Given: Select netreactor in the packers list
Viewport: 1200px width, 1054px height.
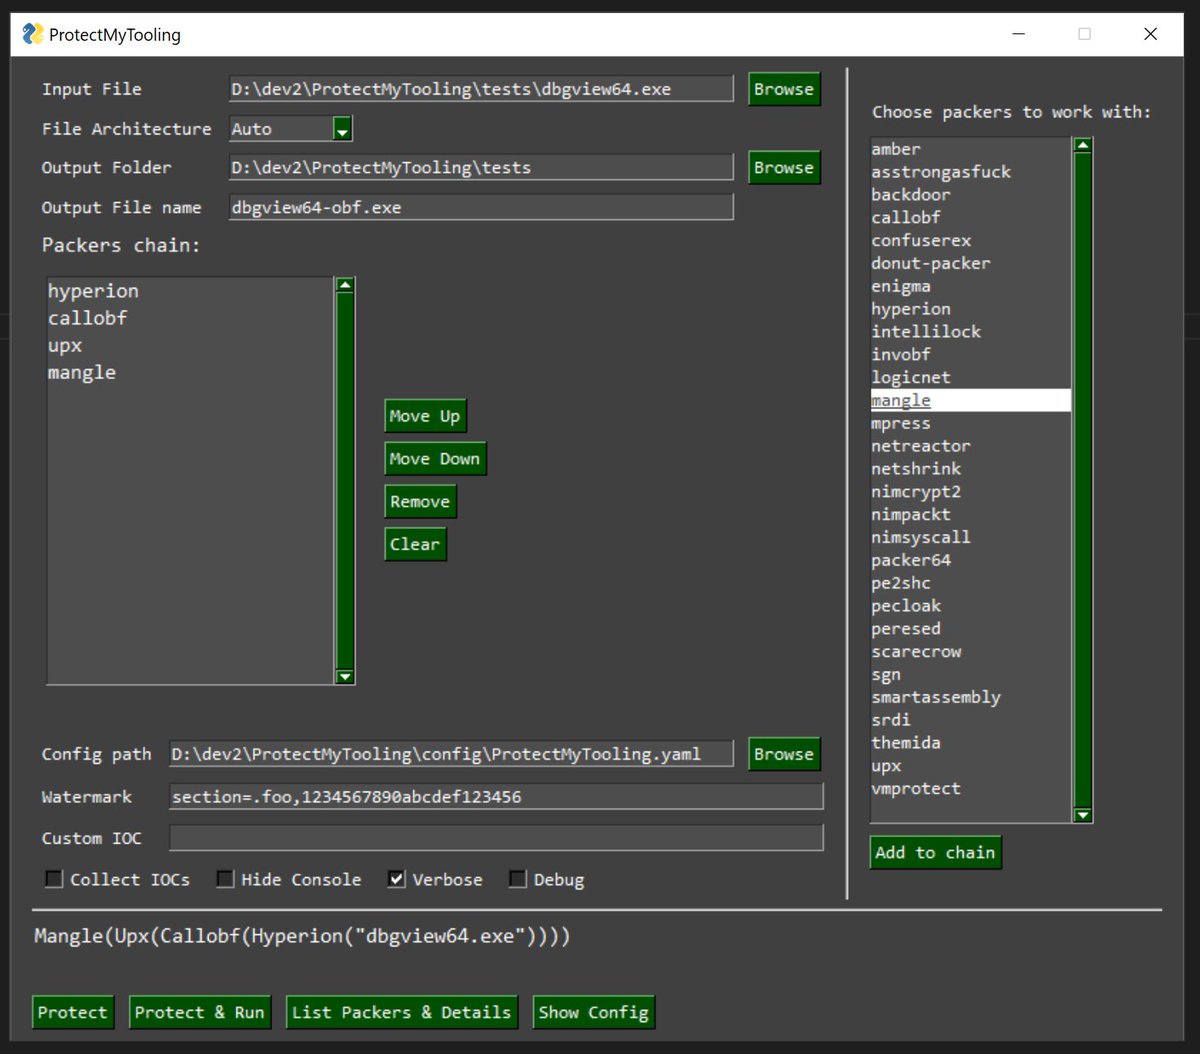Looking at the screenshot, I should [970, 446].
